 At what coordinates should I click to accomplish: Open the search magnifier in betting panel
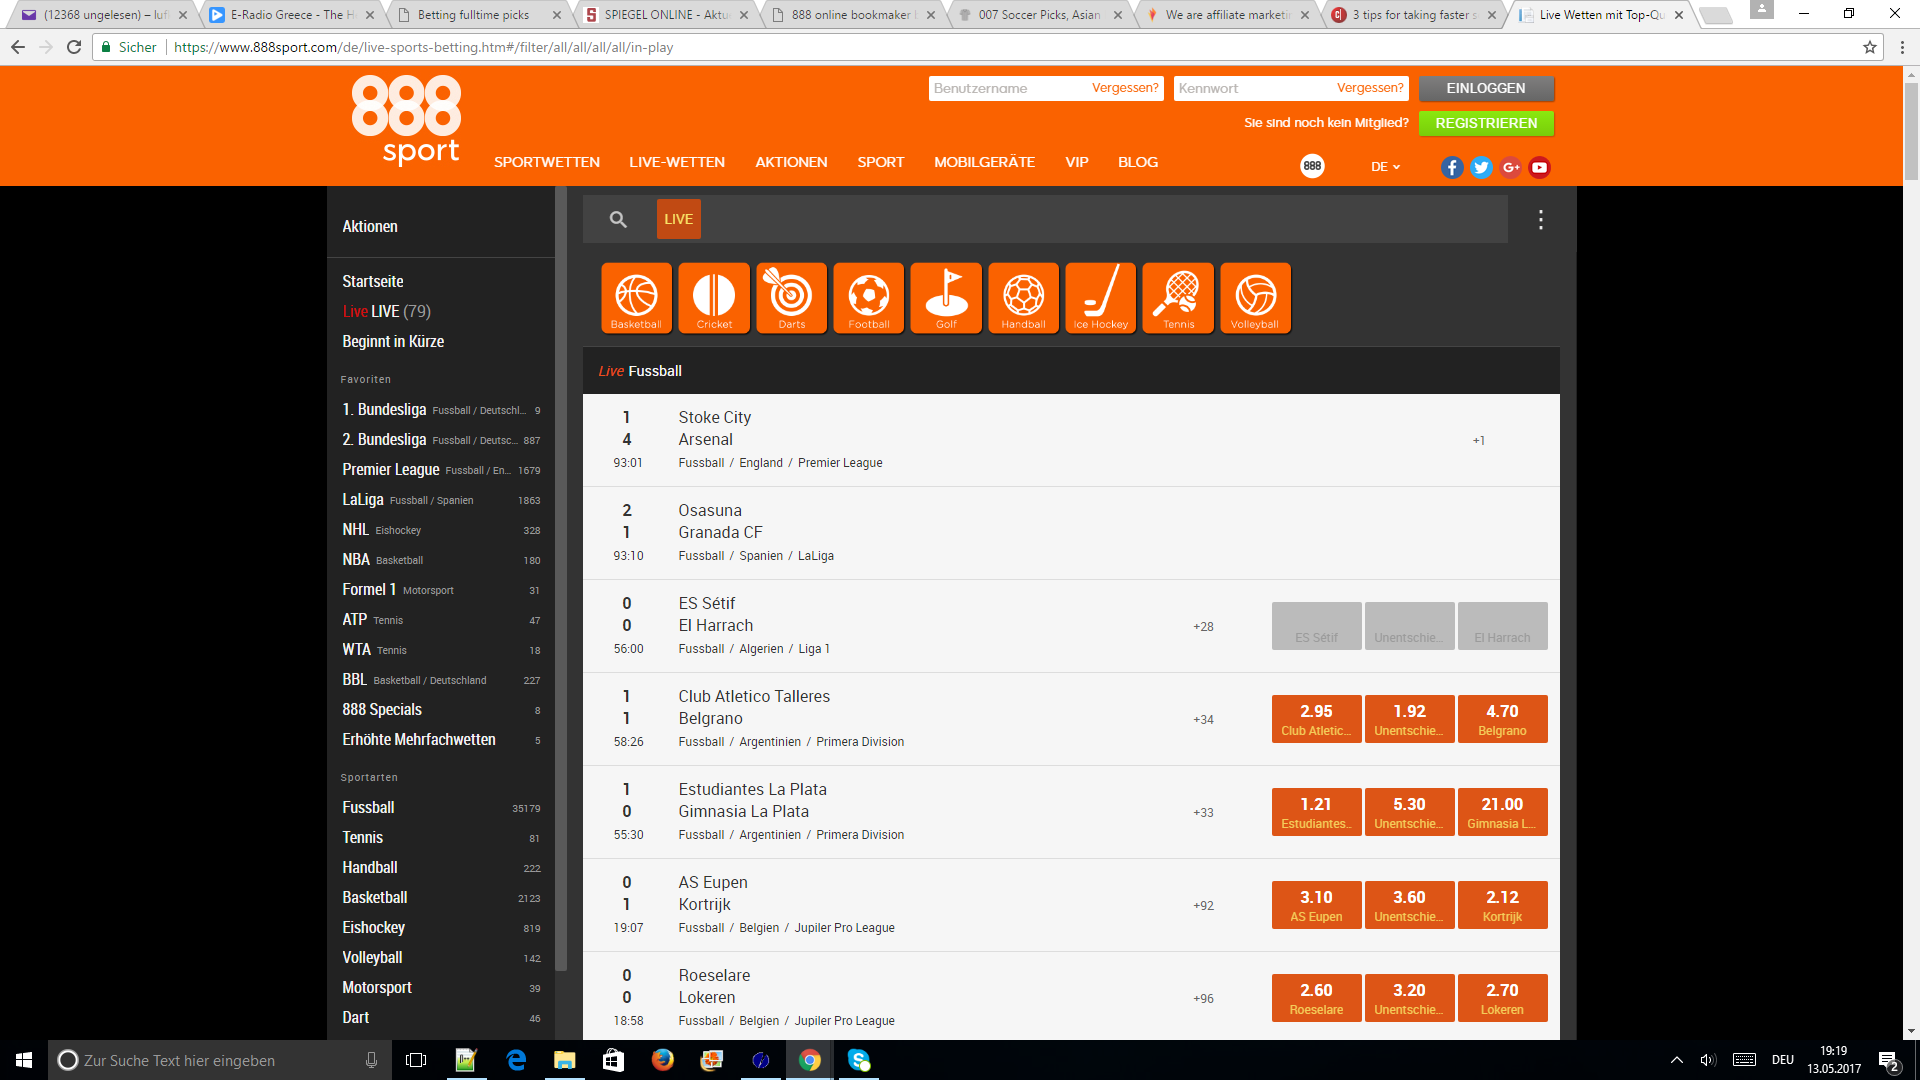pyautogui.click(x=618, y=219)
